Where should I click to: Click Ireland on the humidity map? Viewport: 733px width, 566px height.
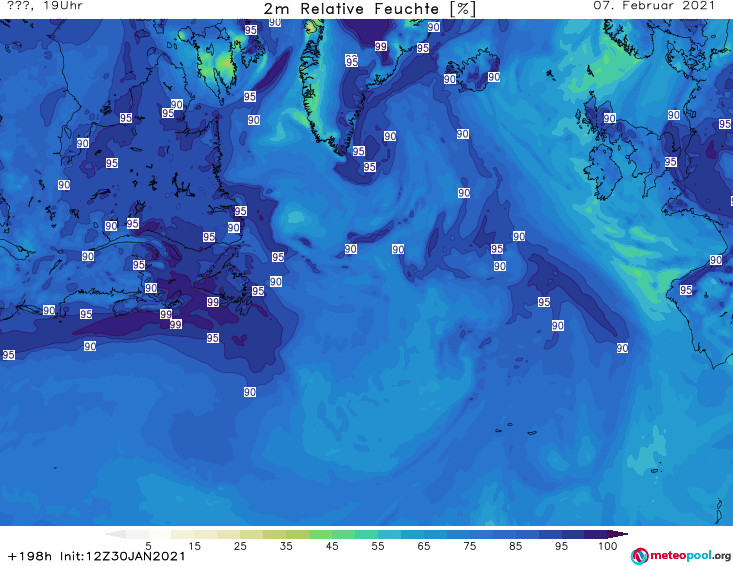click(x=603, y=172)
